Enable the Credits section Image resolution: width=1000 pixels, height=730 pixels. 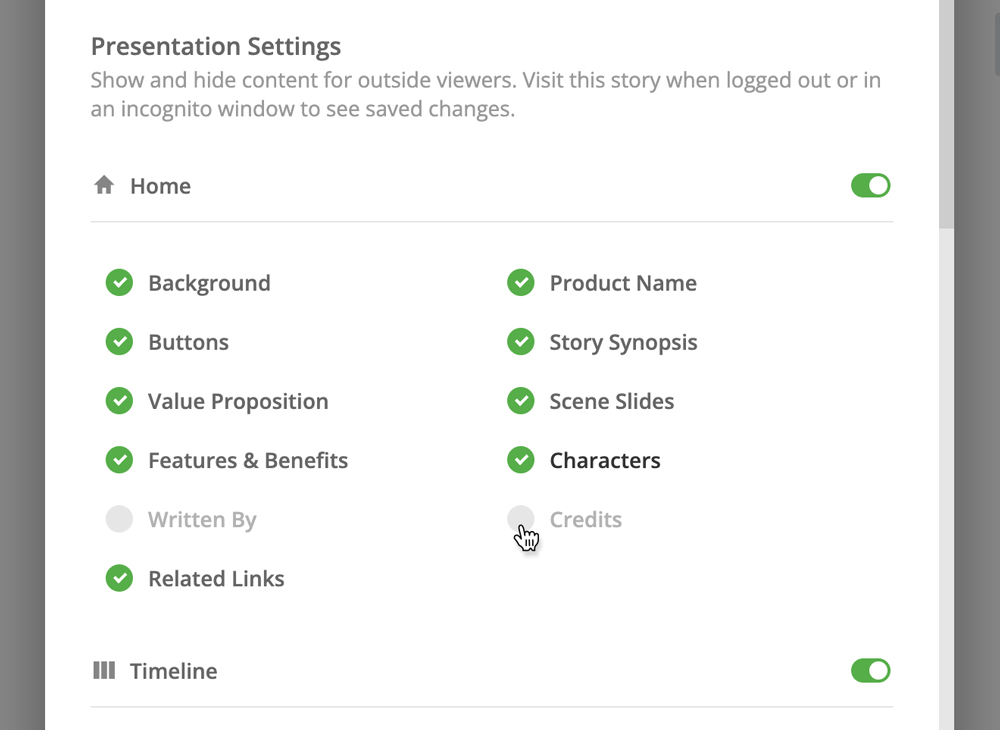(x=521, y=519)
